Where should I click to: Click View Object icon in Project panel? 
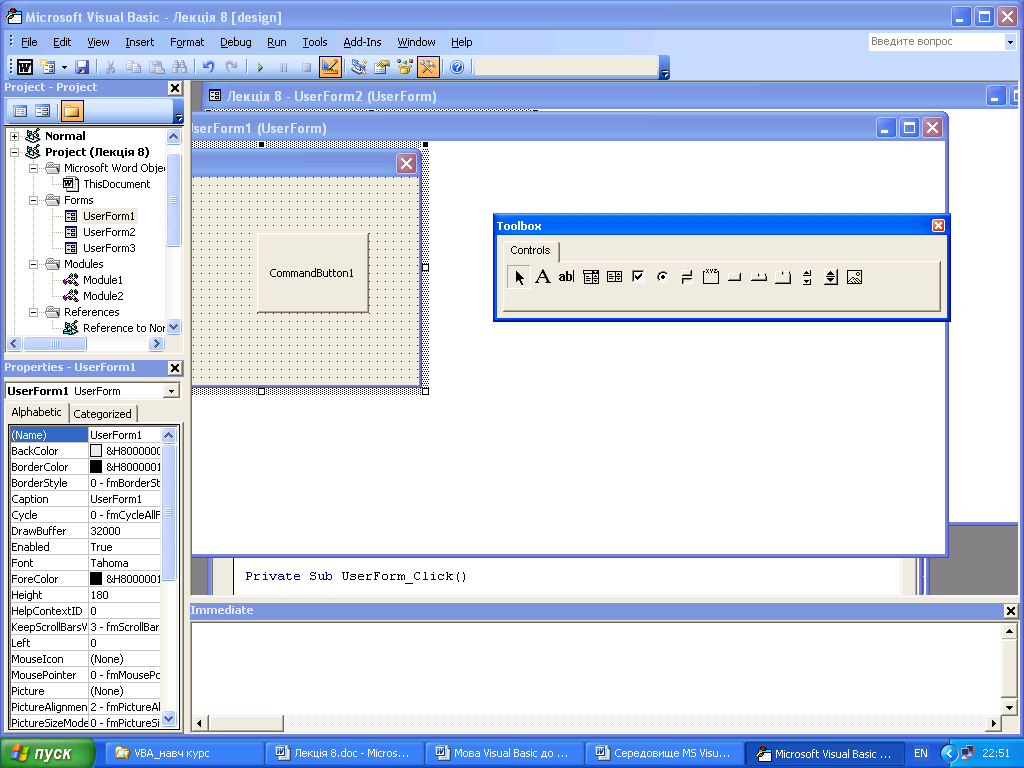click(42, 111)
